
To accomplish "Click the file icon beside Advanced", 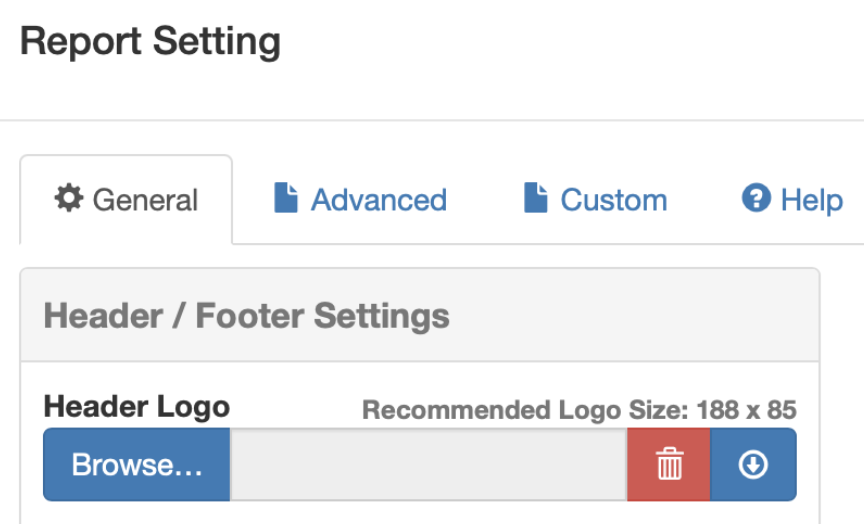I will coord(286,198).
